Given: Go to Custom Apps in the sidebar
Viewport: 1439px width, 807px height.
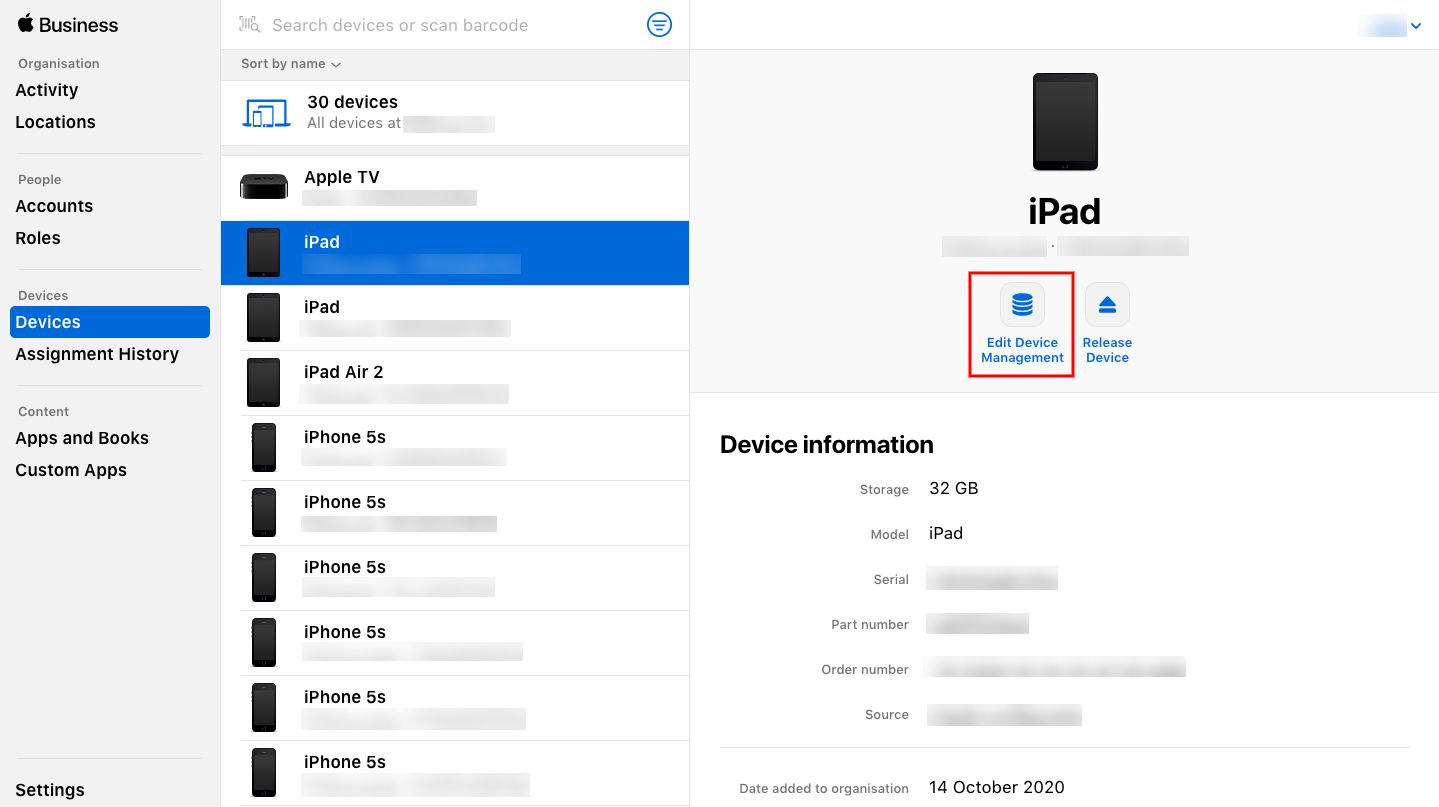Looking at the screenshot, I should coord(71,470).
